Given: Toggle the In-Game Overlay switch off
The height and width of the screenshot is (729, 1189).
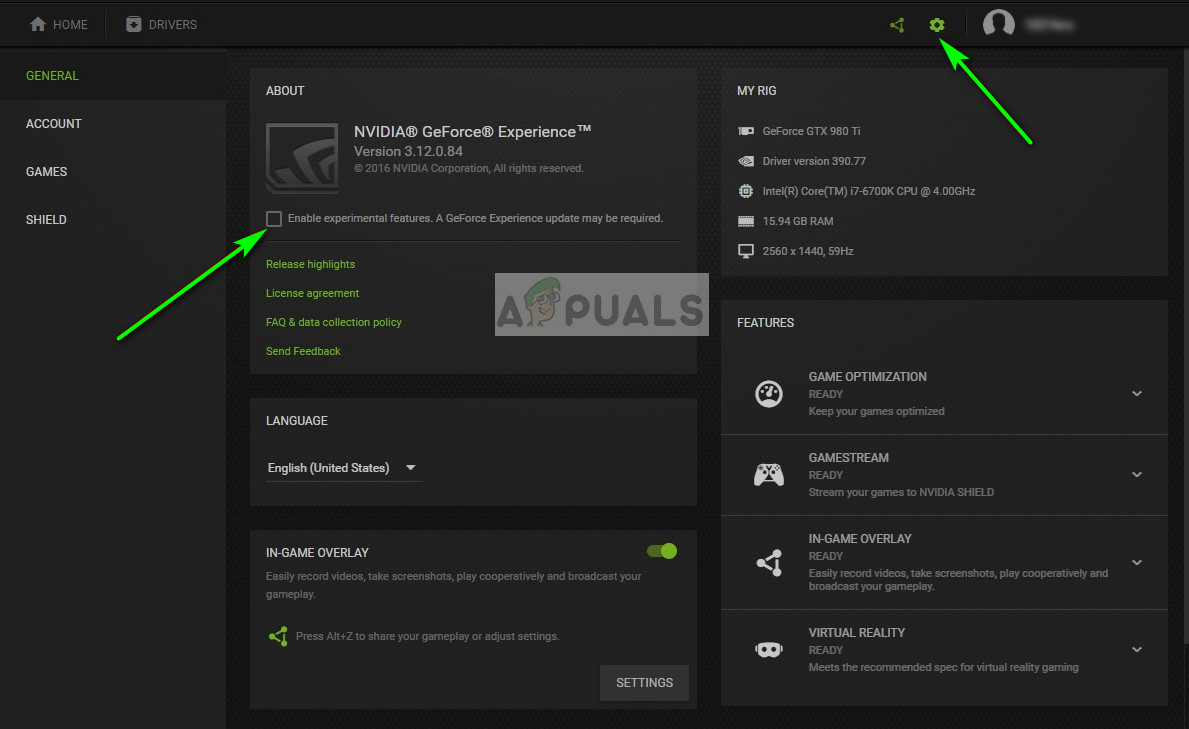Looking at the screenshot, I should pyautogui.click(x=662, y=551).
